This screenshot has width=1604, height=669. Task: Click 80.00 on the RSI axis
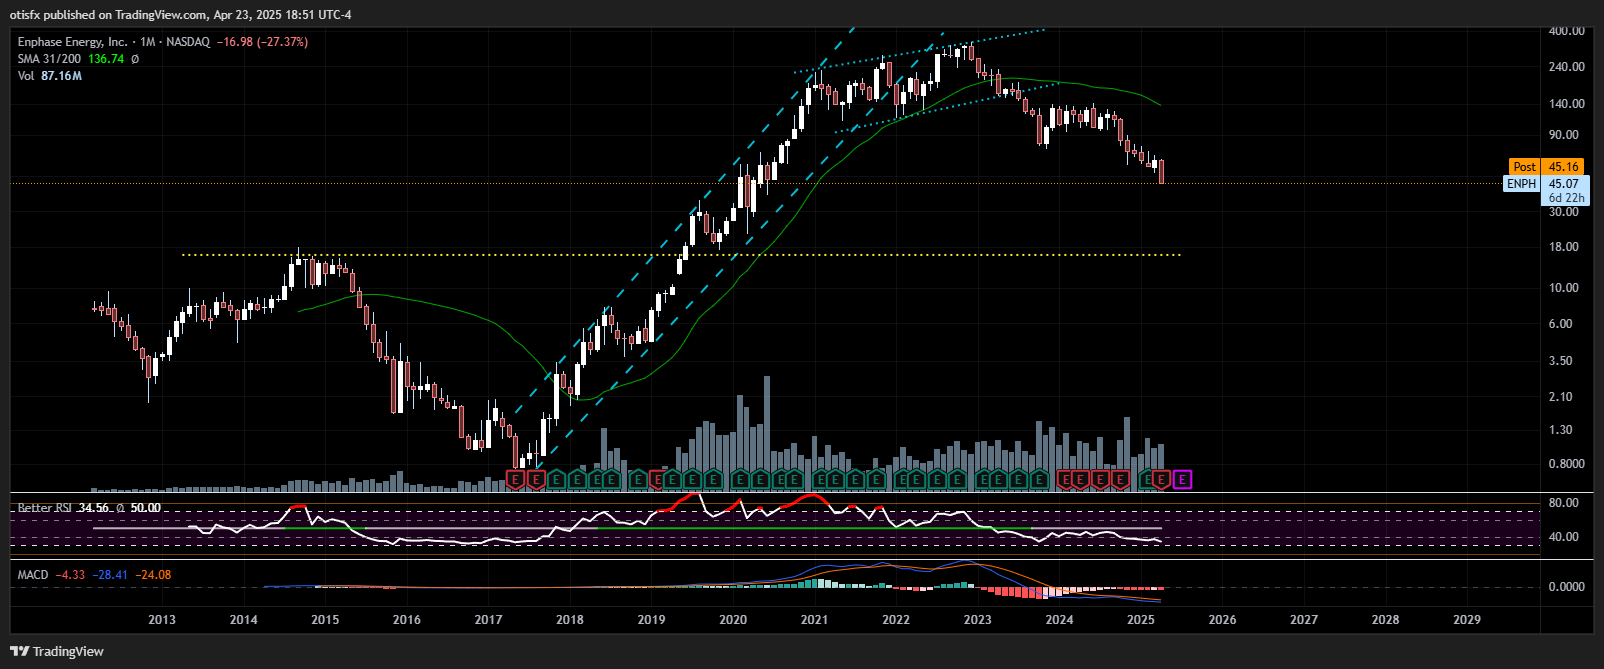[x=1563, y=503]
